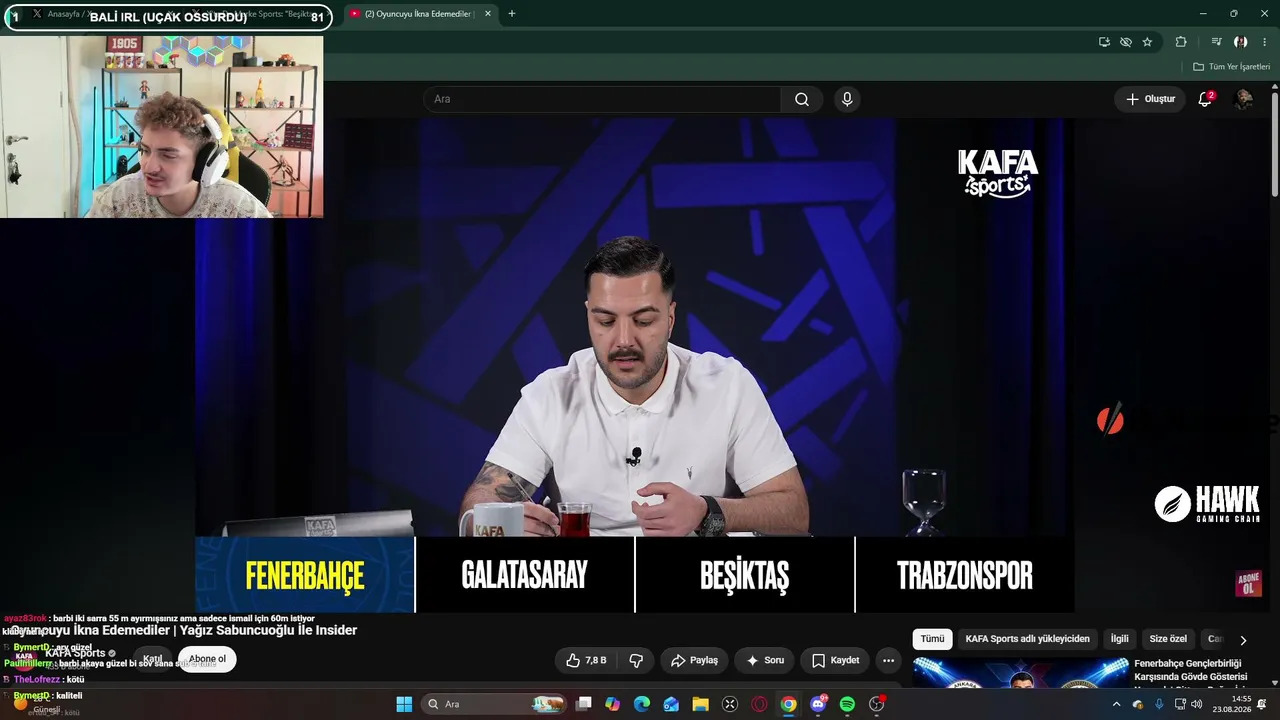Viewport: 1280px width, 720px height.
Task: Click the Soru button
Action: pos(765,660)
